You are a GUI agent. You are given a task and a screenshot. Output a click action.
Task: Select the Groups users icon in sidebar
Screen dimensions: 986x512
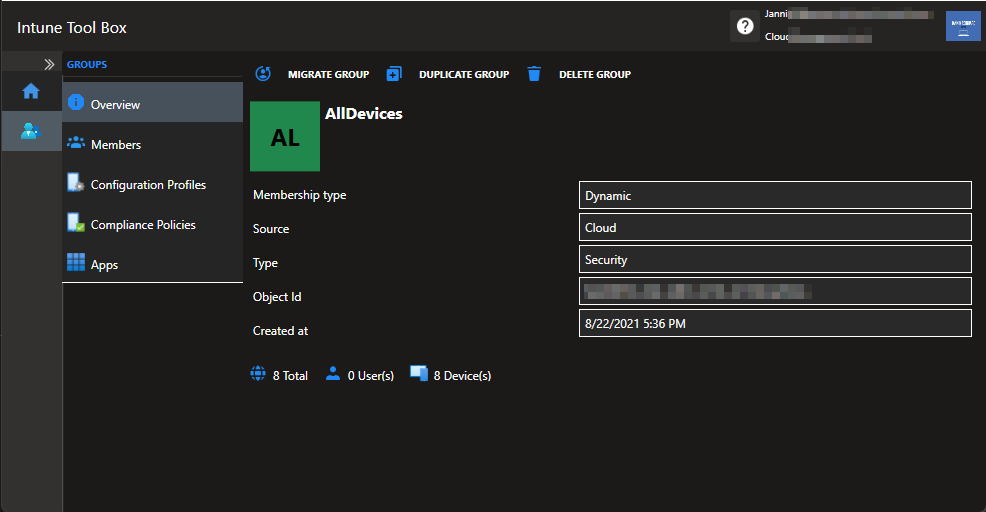[31, 131]
